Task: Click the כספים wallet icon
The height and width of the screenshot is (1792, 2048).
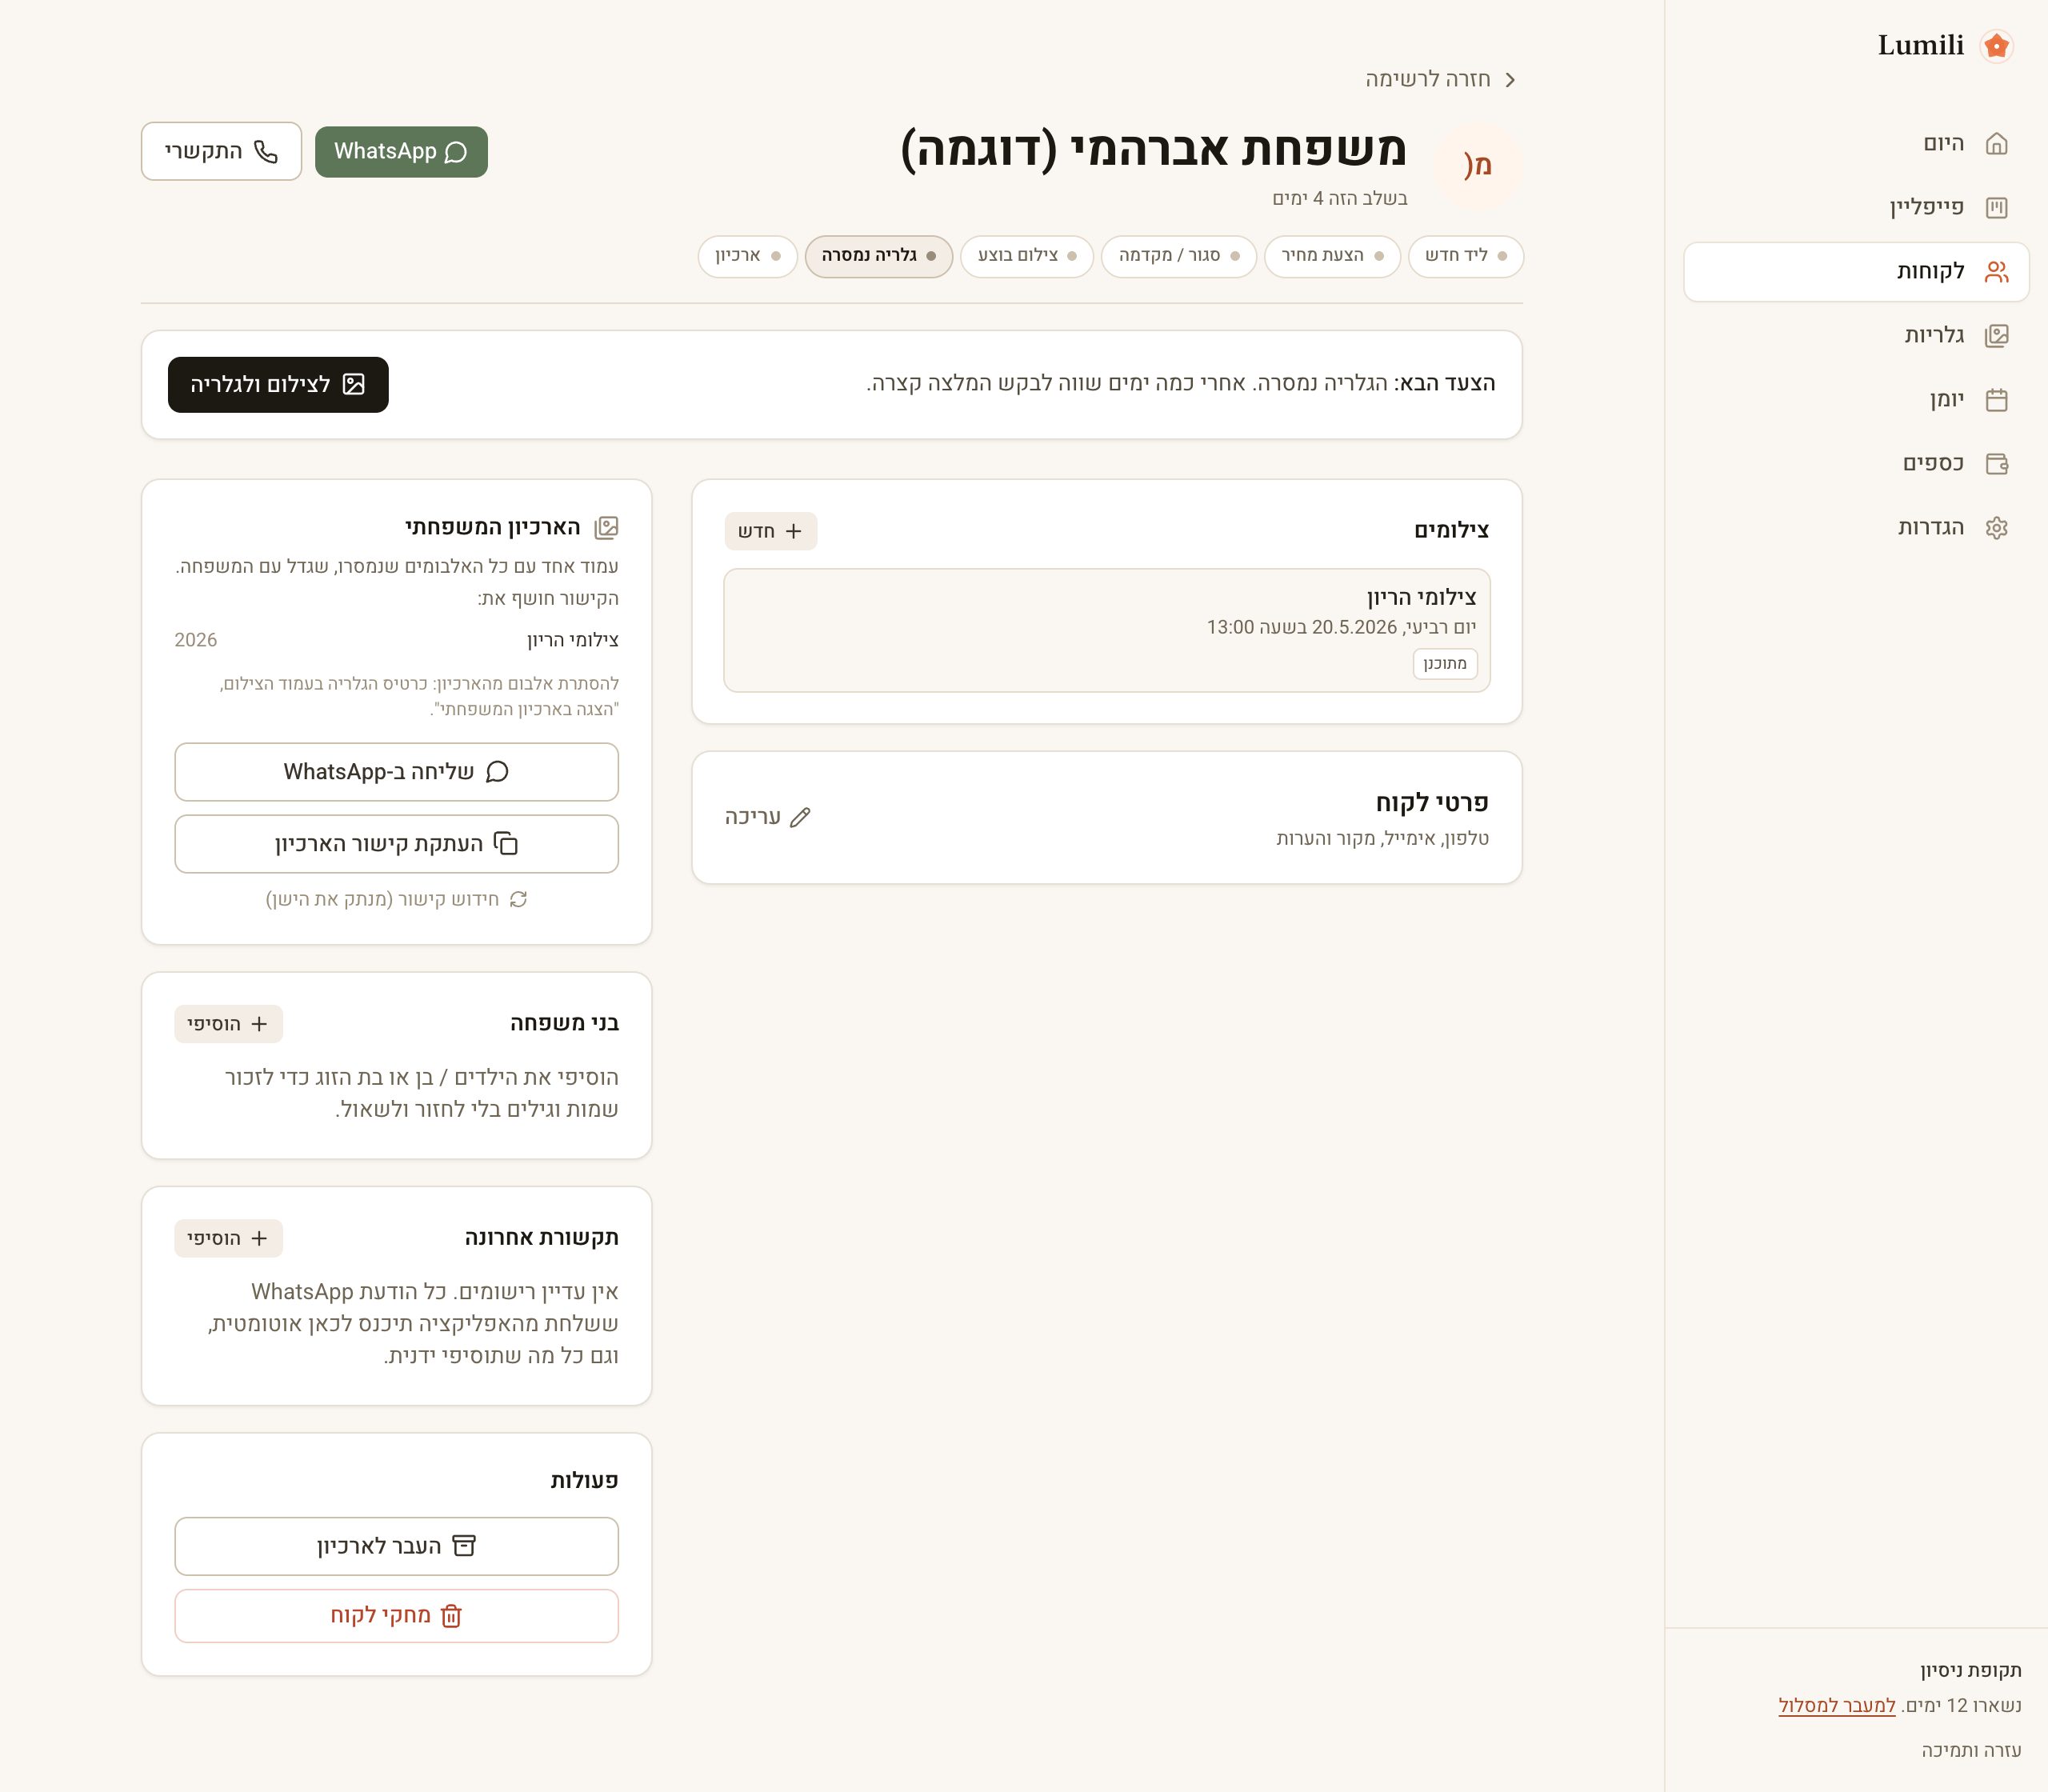Action: [1996, 464]
